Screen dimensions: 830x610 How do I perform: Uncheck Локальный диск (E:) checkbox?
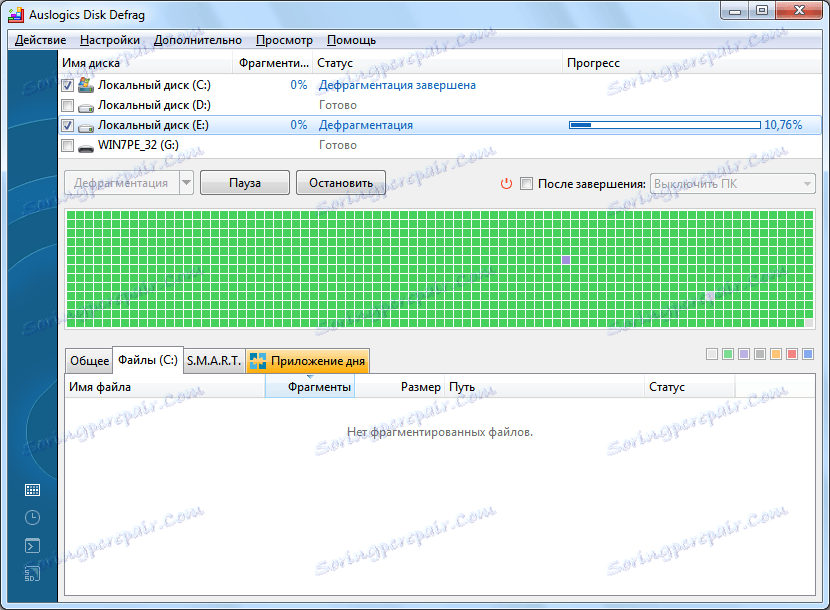(67, 125)
